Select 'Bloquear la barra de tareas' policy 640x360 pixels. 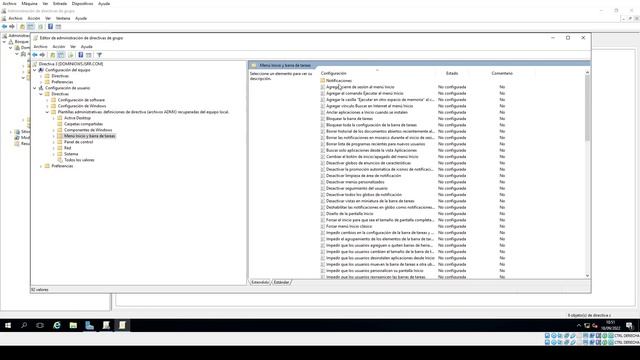[349, 118]
